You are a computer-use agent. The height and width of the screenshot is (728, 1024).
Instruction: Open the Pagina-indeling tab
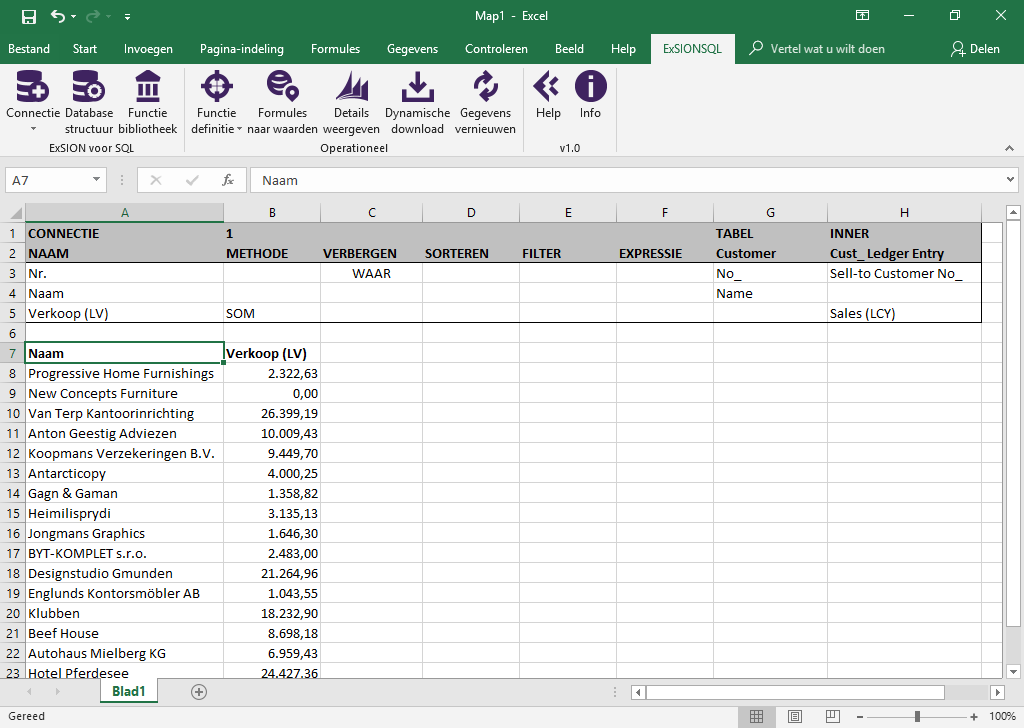[242, 49]
